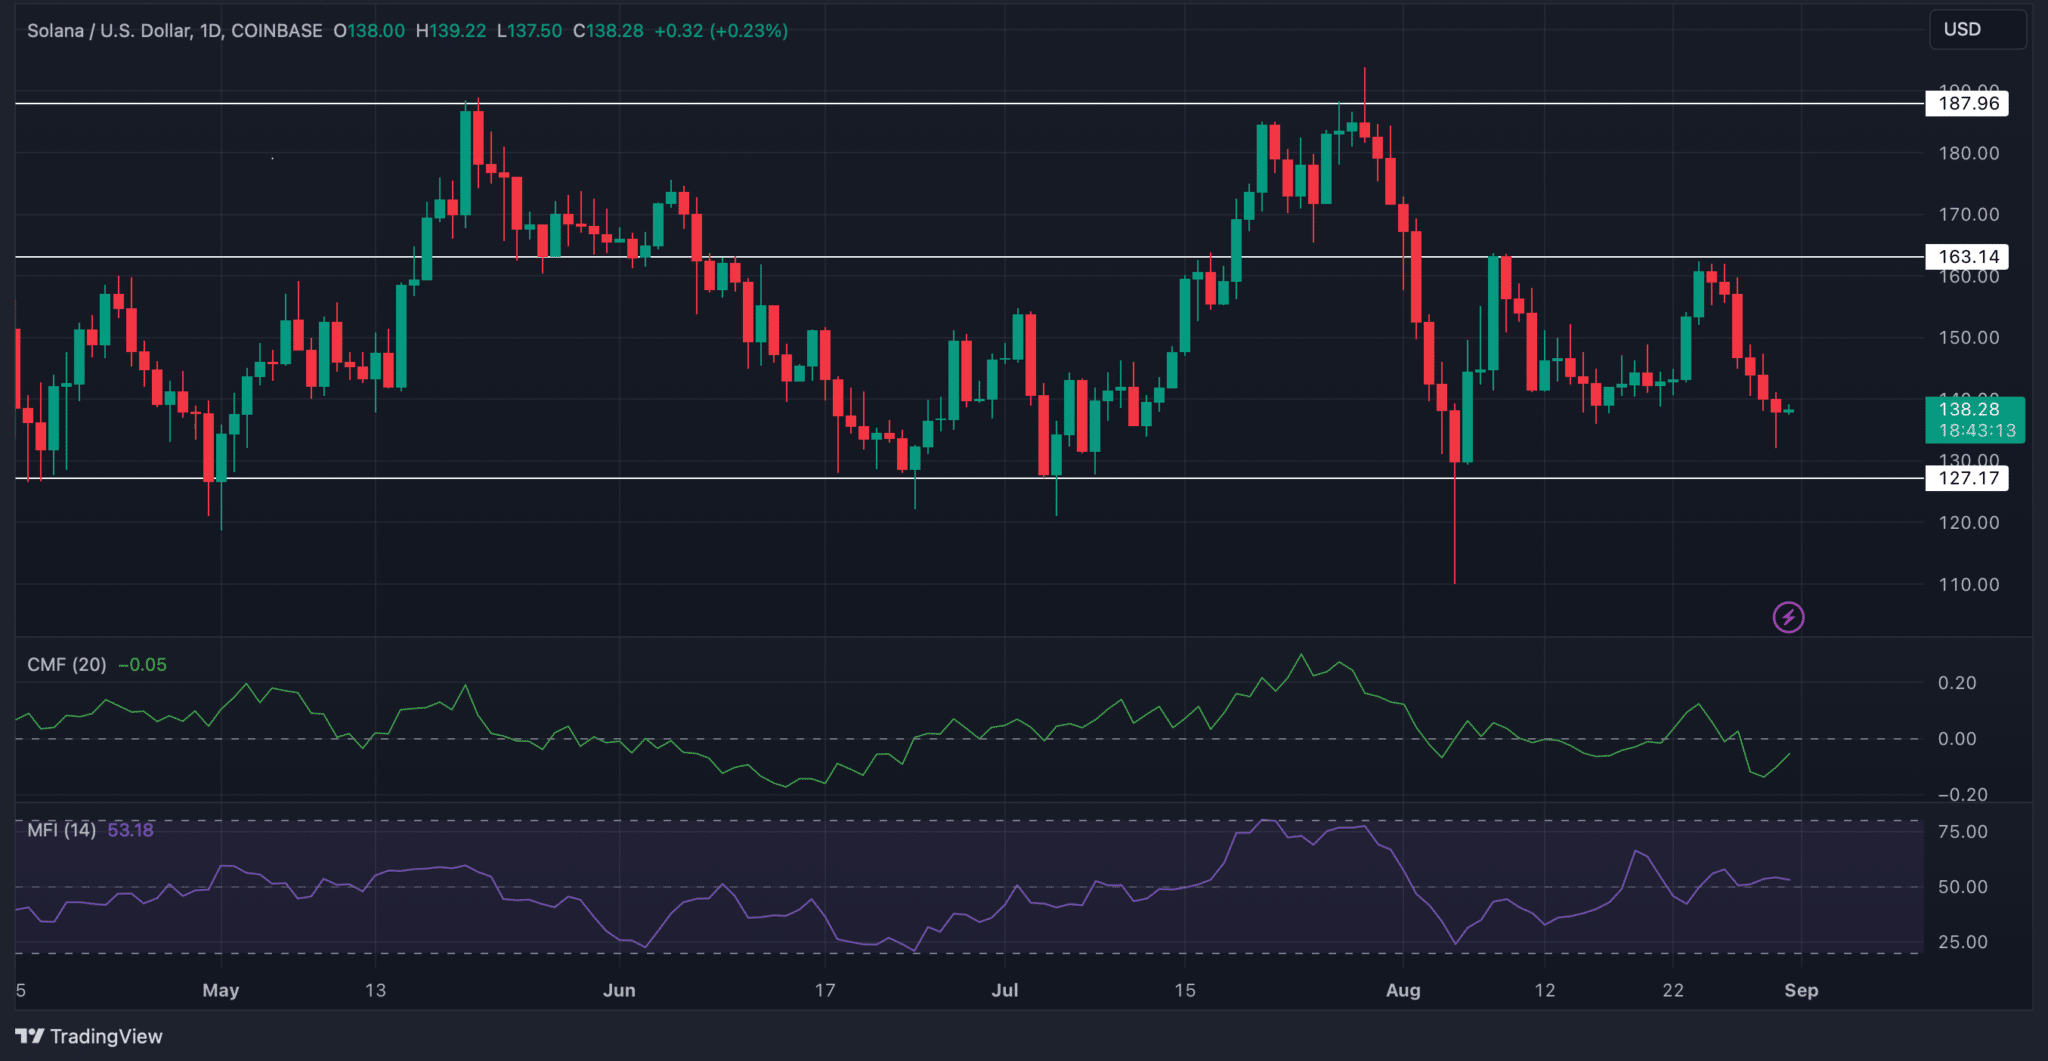Click the Solana / U.S. Dollar chart title

175,31
